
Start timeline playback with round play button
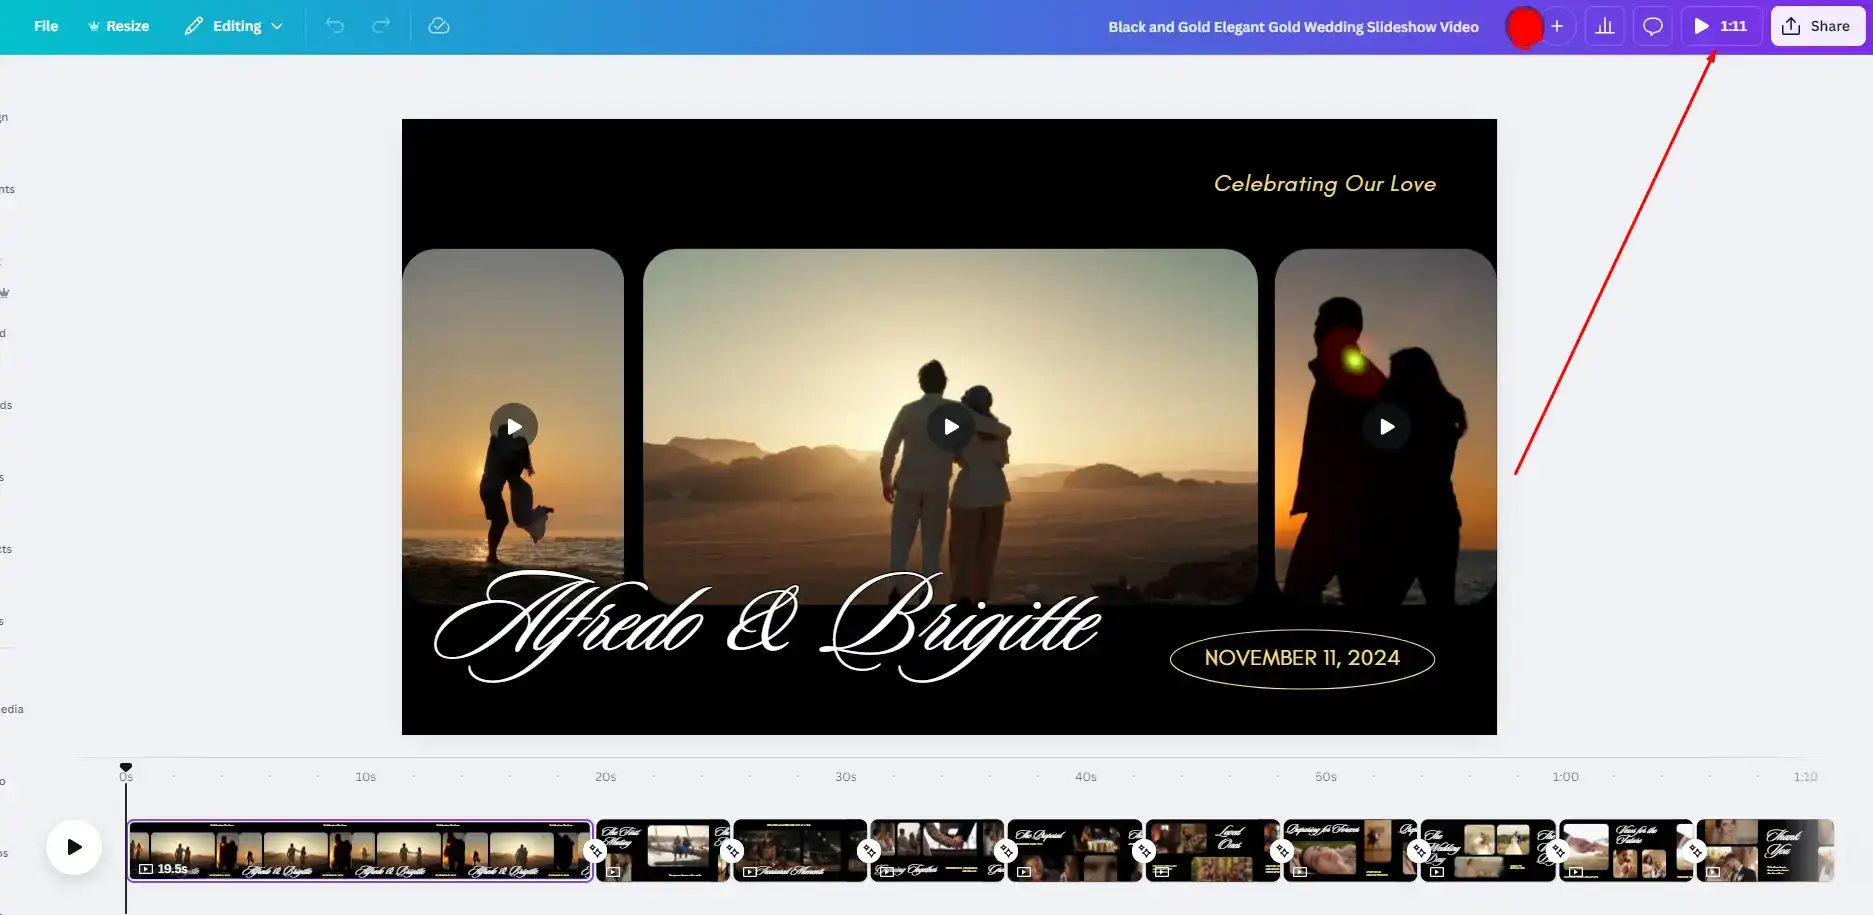coord(74,847)
